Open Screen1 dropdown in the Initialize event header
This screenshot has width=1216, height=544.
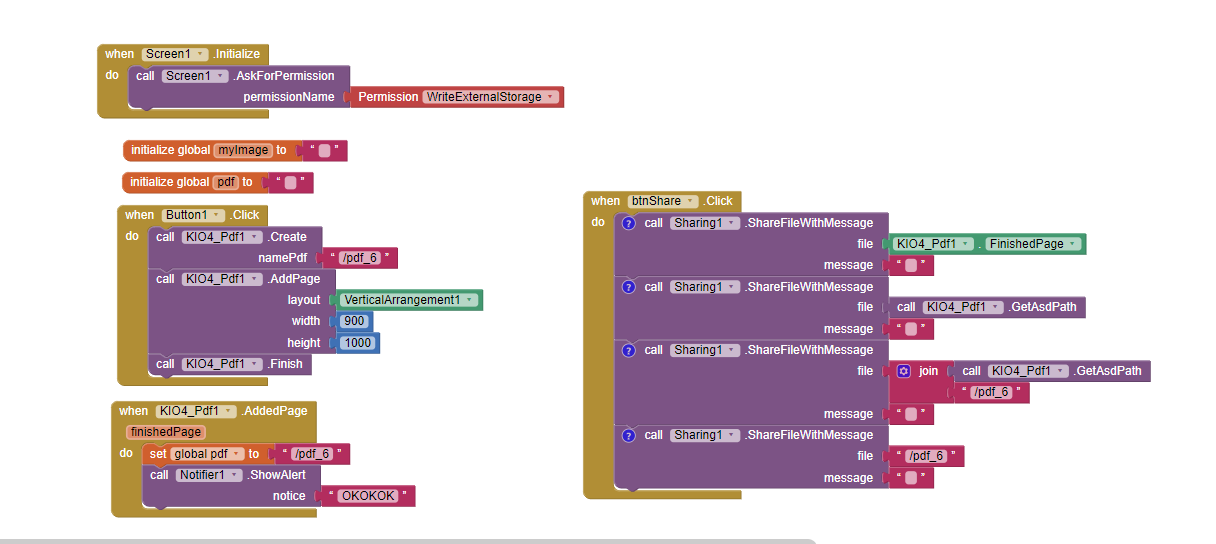pos(201,54)
